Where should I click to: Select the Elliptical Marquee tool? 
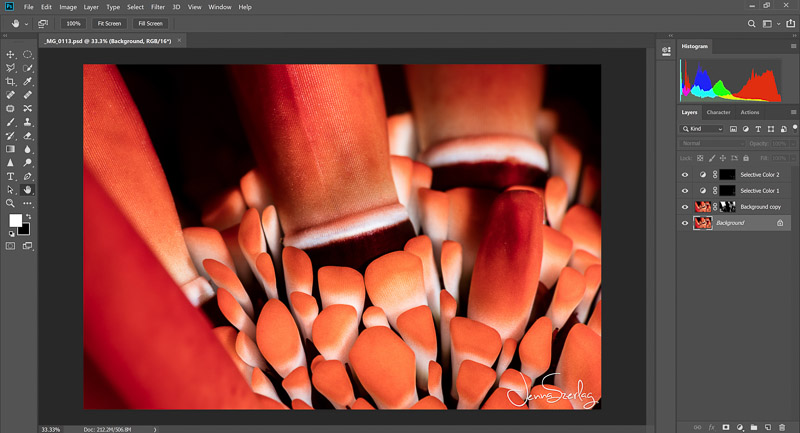point(28,55)
